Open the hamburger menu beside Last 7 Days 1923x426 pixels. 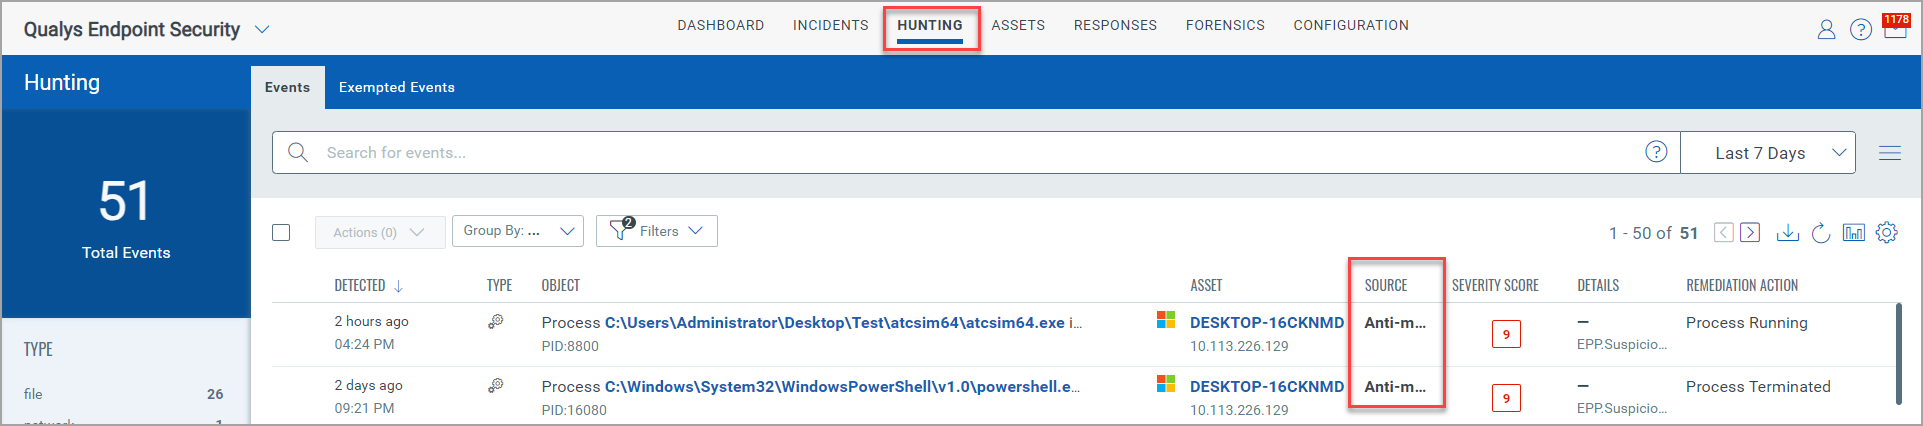[1889, 153]
